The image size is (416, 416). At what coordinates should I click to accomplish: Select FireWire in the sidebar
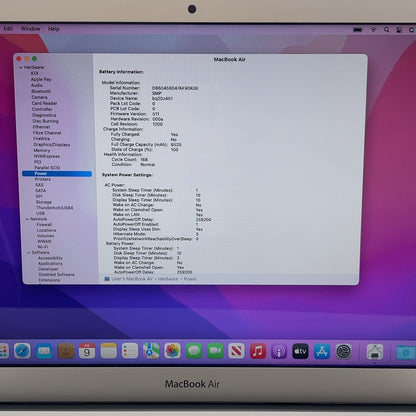coord(41,139)
